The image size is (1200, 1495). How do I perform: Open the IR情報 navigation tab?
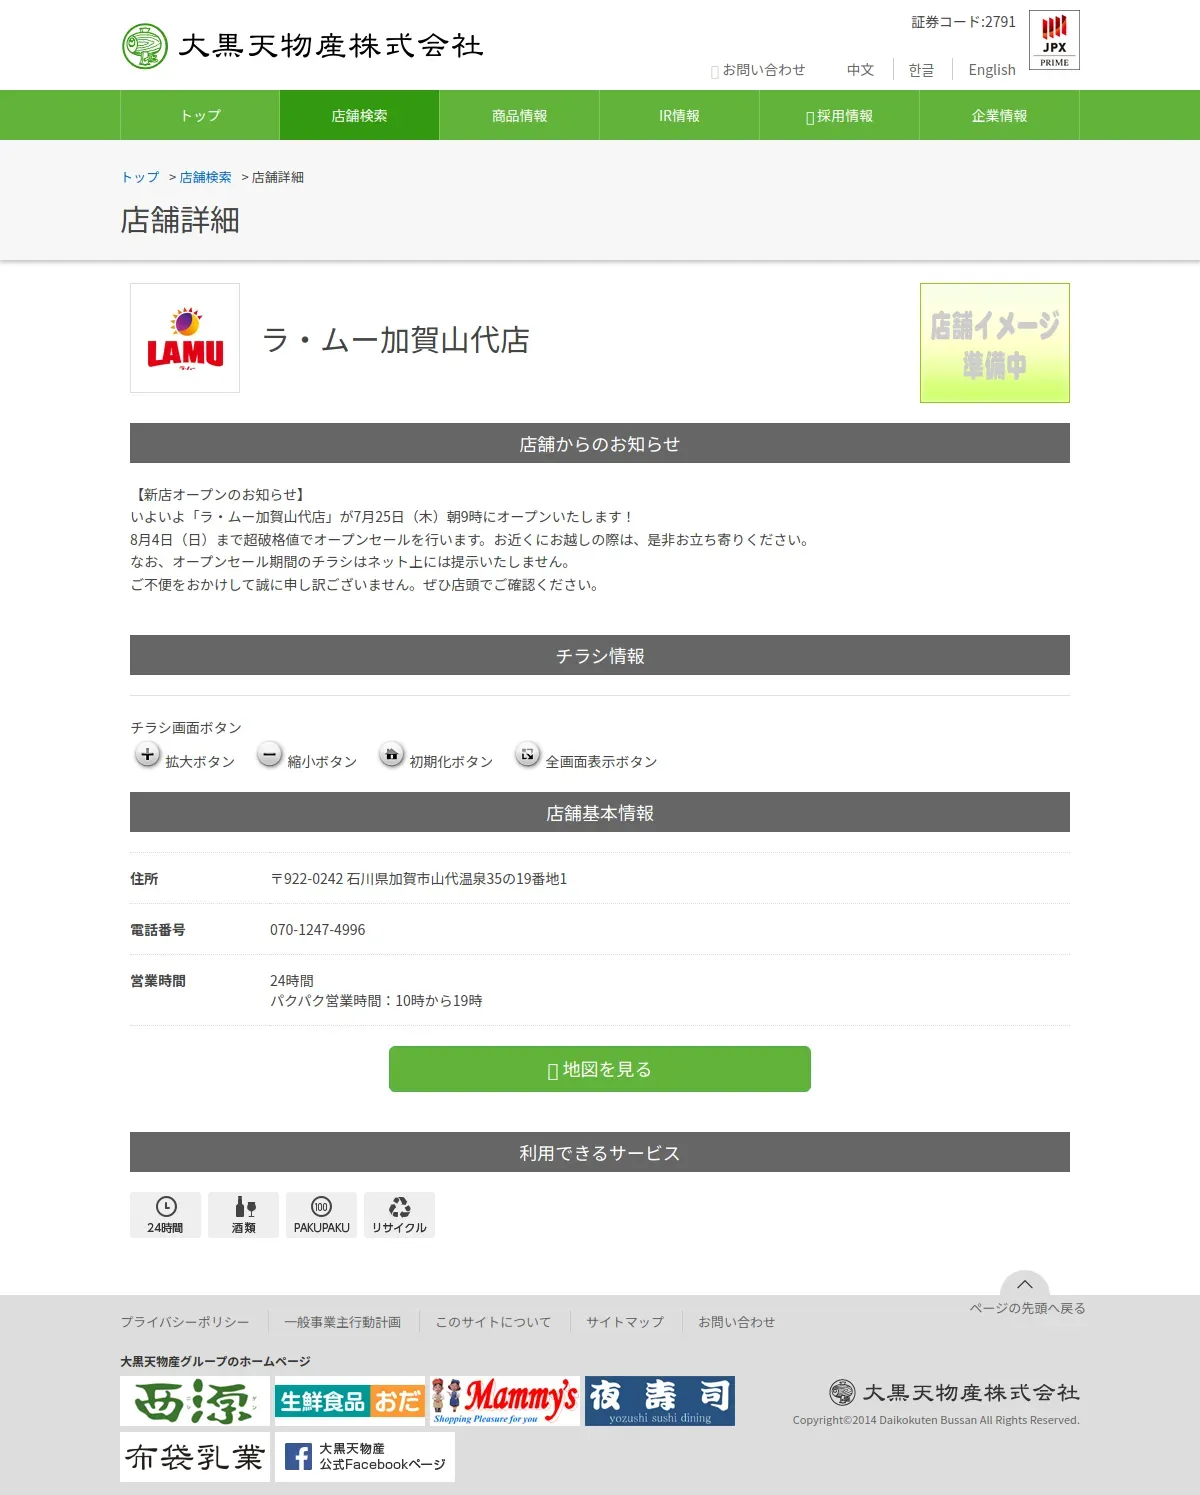tap(680, 115)
